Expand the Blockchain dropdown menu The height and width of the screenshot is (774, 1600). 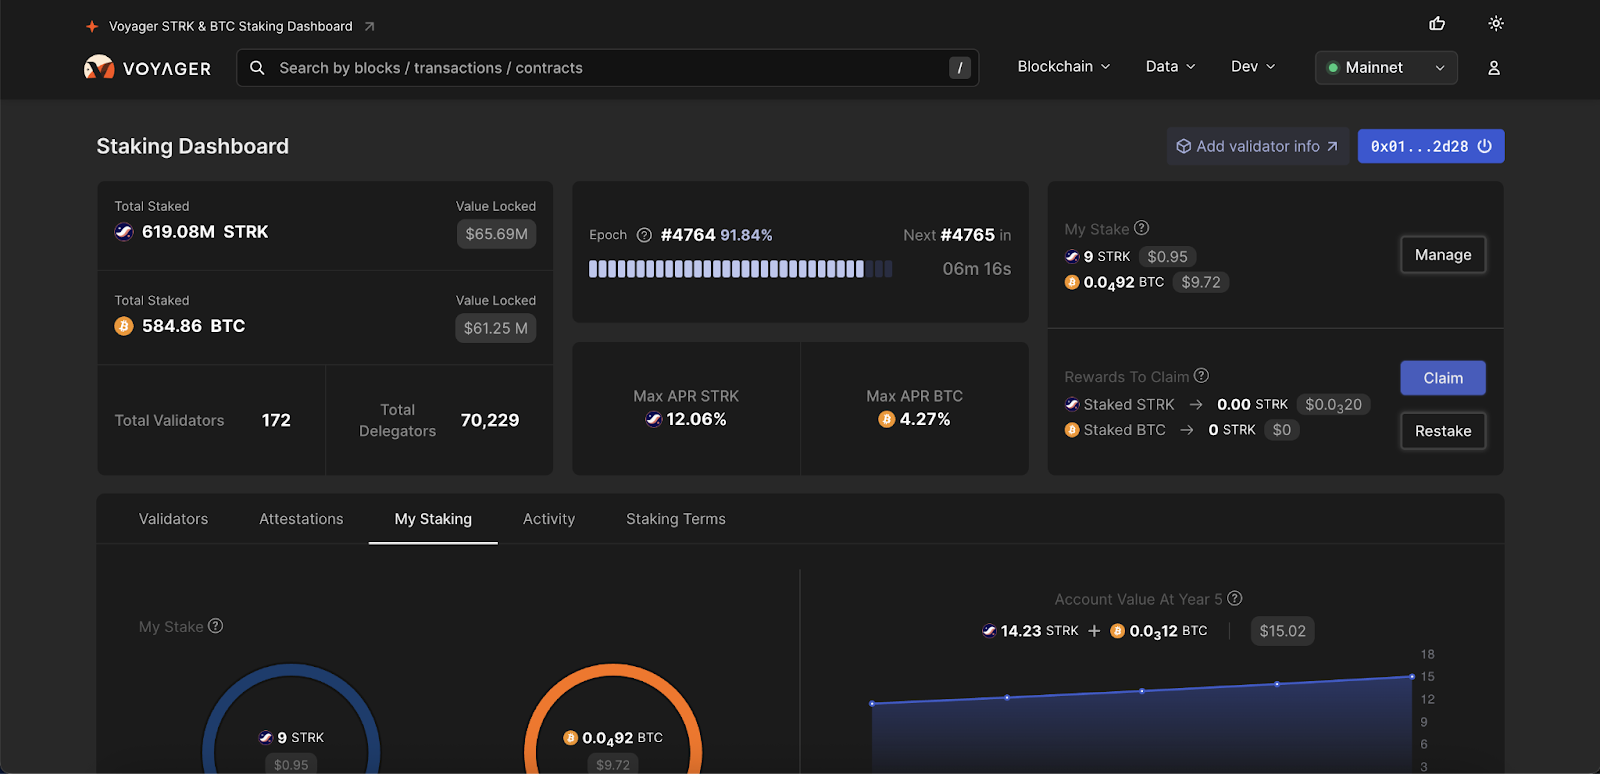(x=1063, y=67)
